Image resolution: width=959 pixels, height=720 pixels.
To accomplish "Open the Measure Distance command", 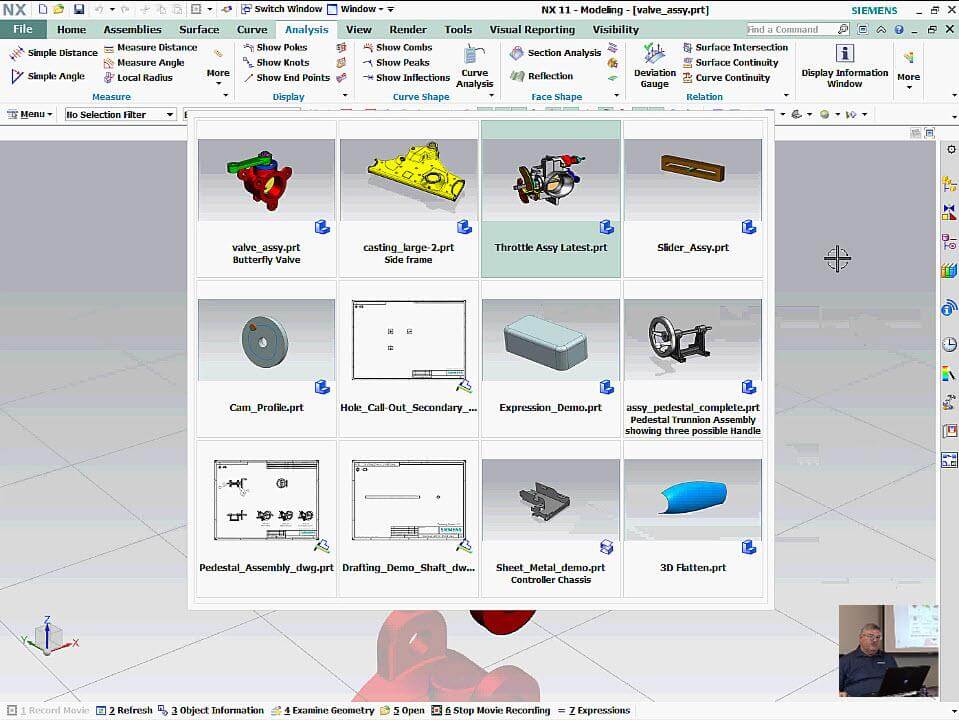I will click(150, 47).
